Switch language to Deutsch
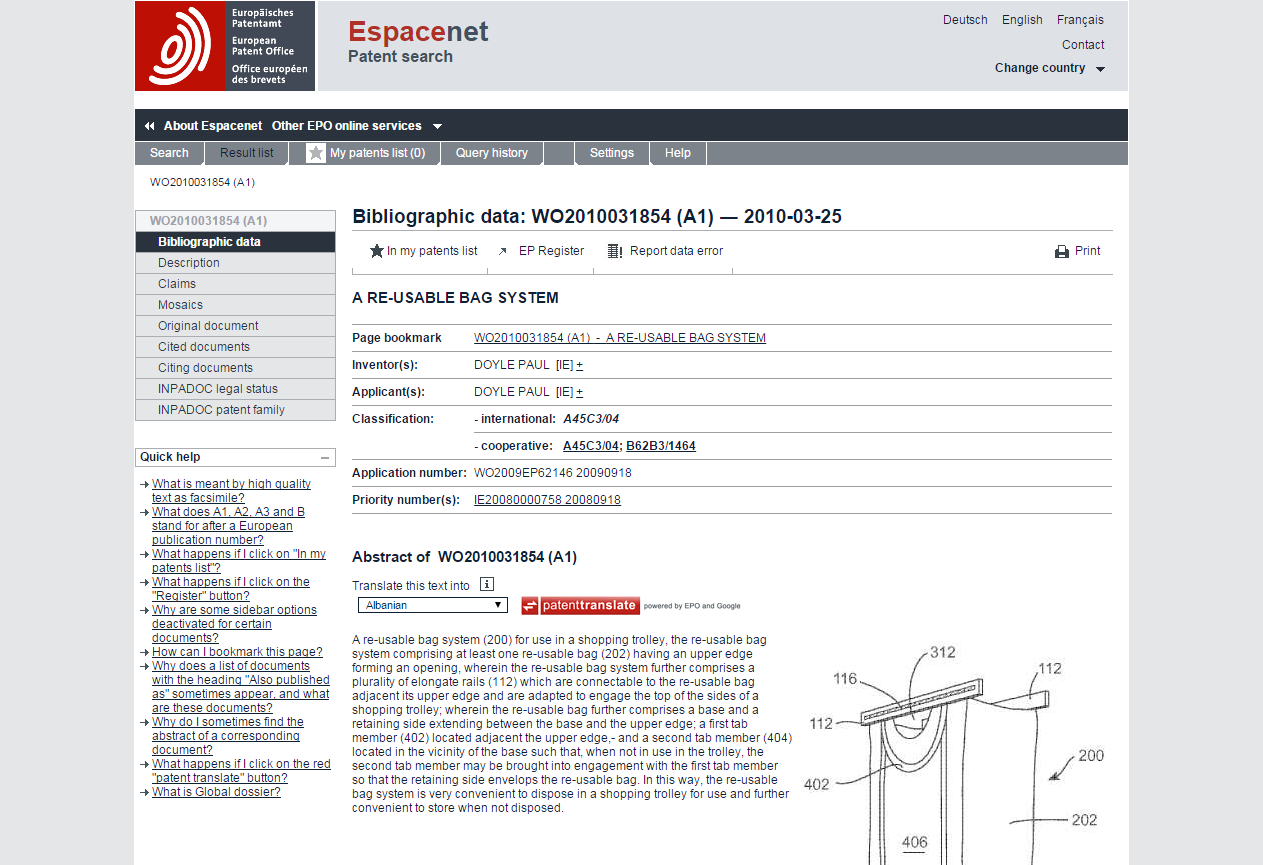The height and width of the screenshot is (865, 1263). click(965, 20)
